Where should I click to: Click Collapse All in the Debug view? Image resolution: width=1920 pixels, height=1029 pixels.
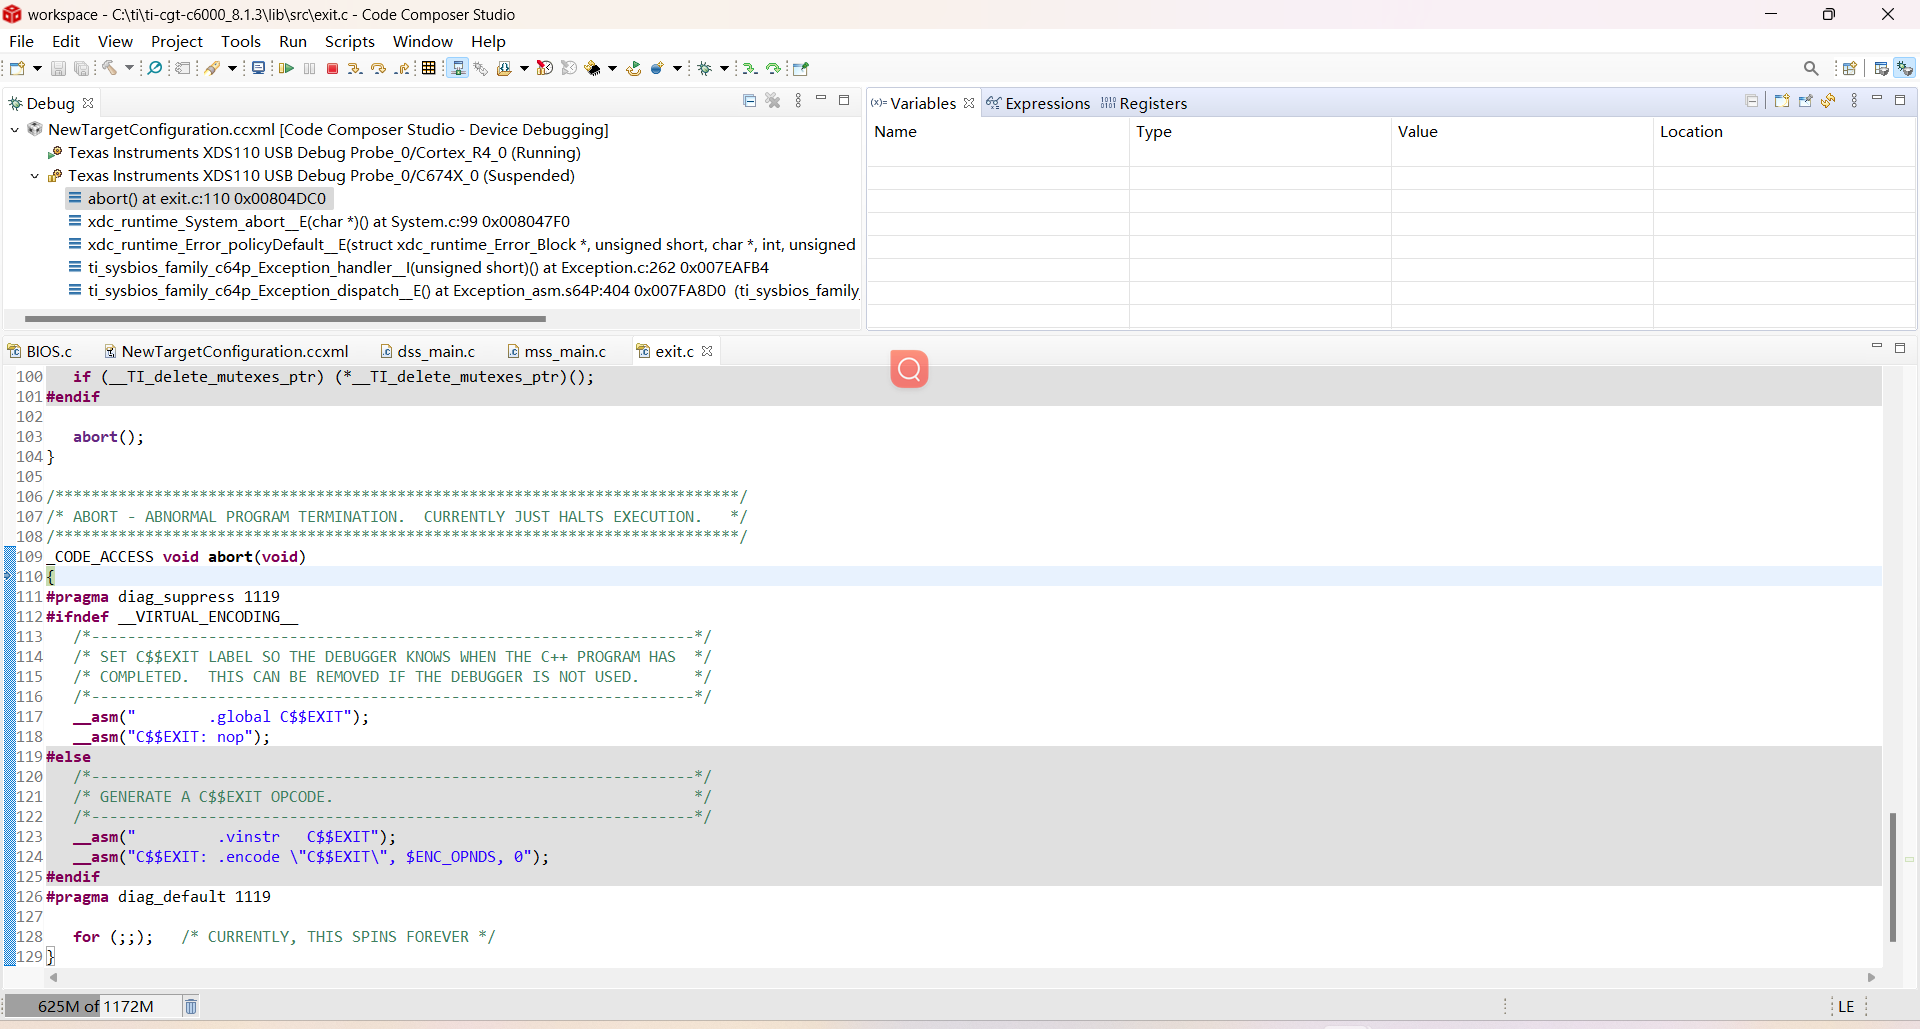[750, 101]
